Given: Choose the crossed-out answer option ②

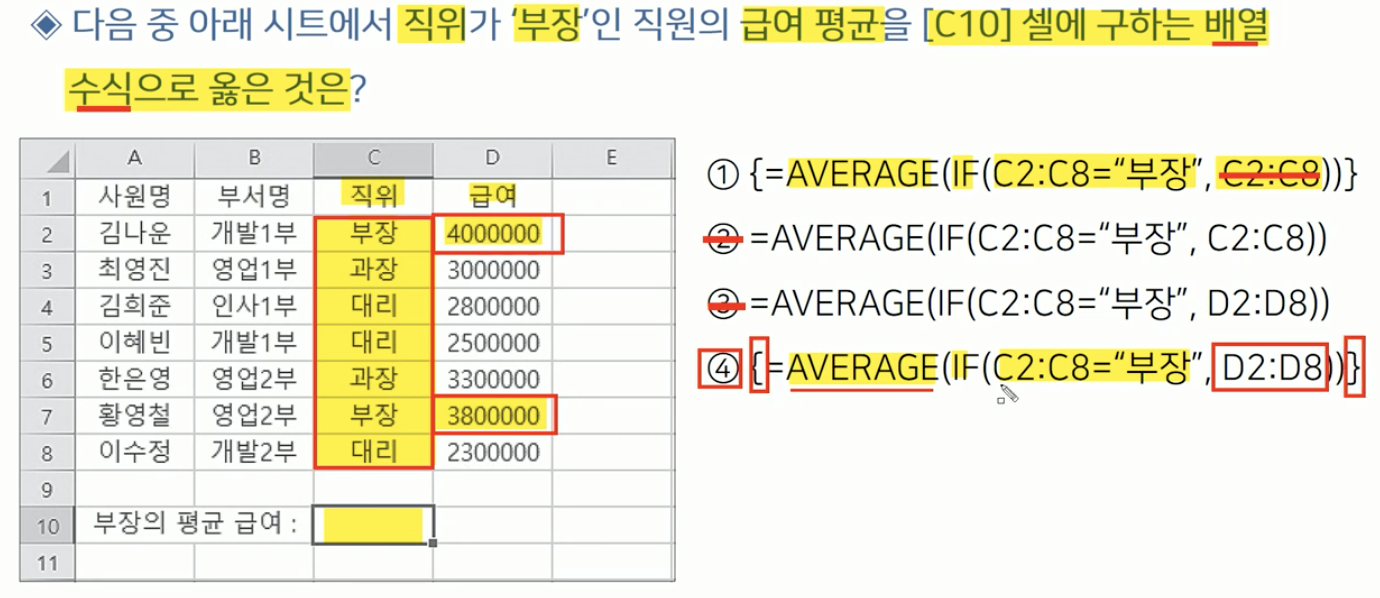Looking at the screenshot, I should pyautogui.click(x=721, y=238).
